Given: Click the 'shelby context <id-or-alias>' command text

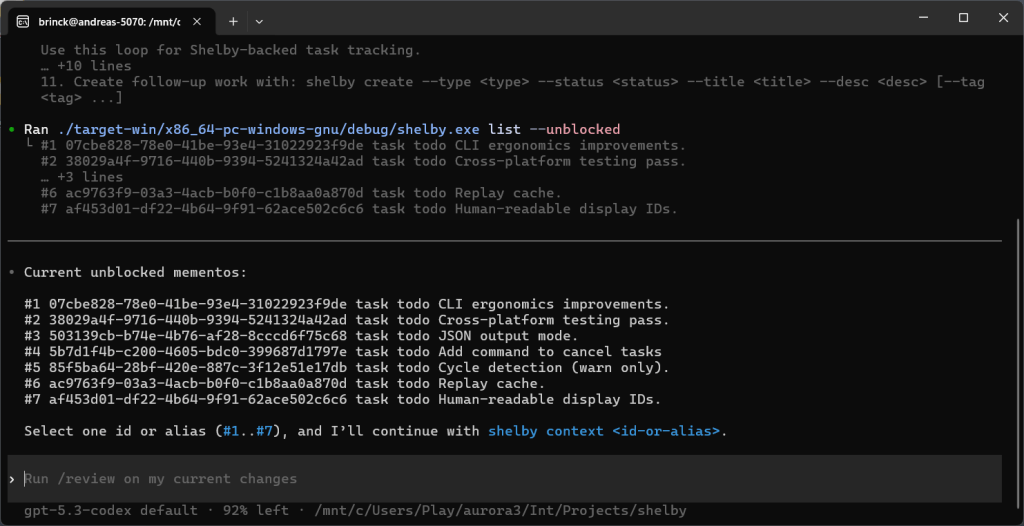Looking at the screenshot, I should [x=604, y=432].
